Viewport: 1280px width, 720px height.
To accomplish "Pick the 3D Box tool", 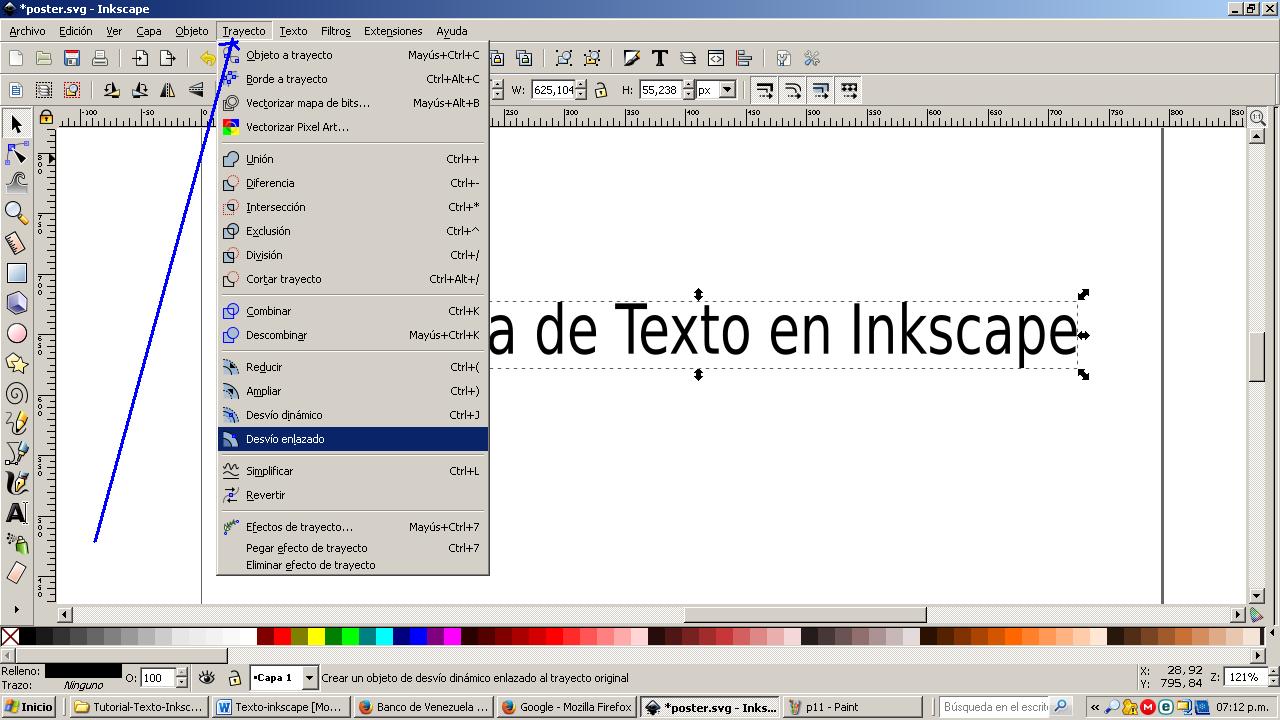I will (x=16, y=303).
